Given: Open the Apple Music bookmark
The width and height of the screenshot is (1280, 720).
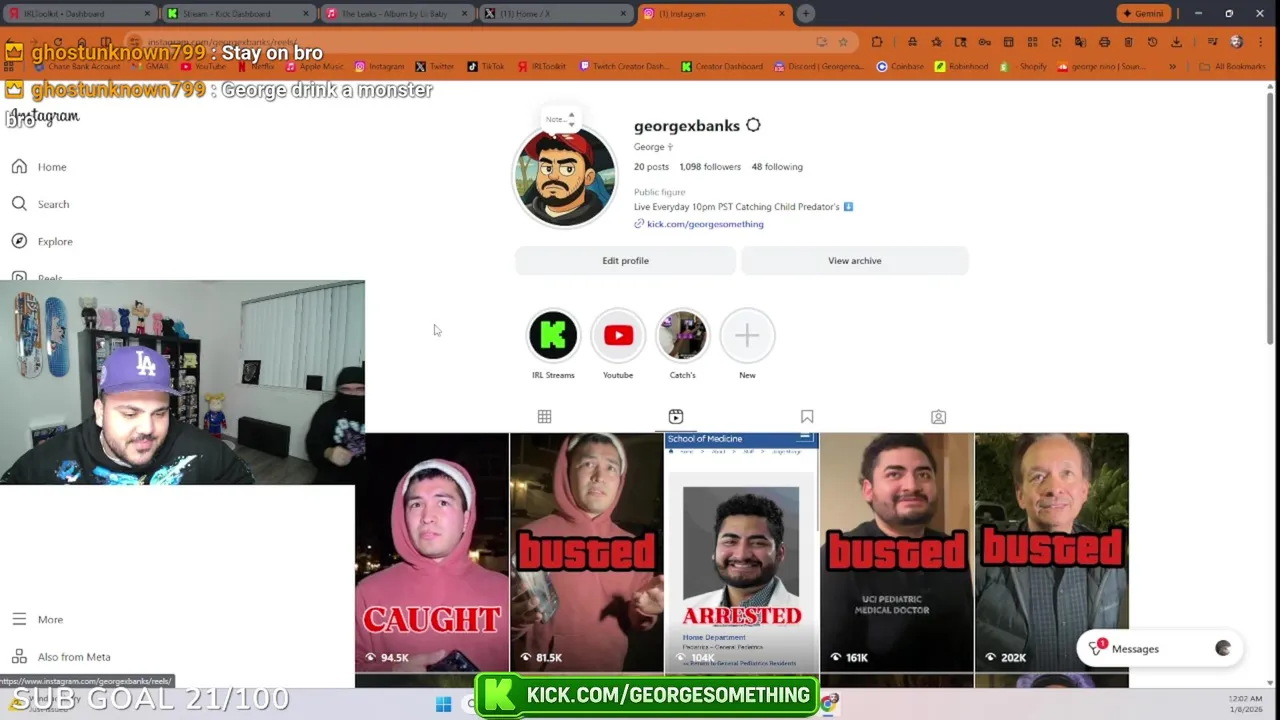Looking at the screenshot, I should pos(314,67).
